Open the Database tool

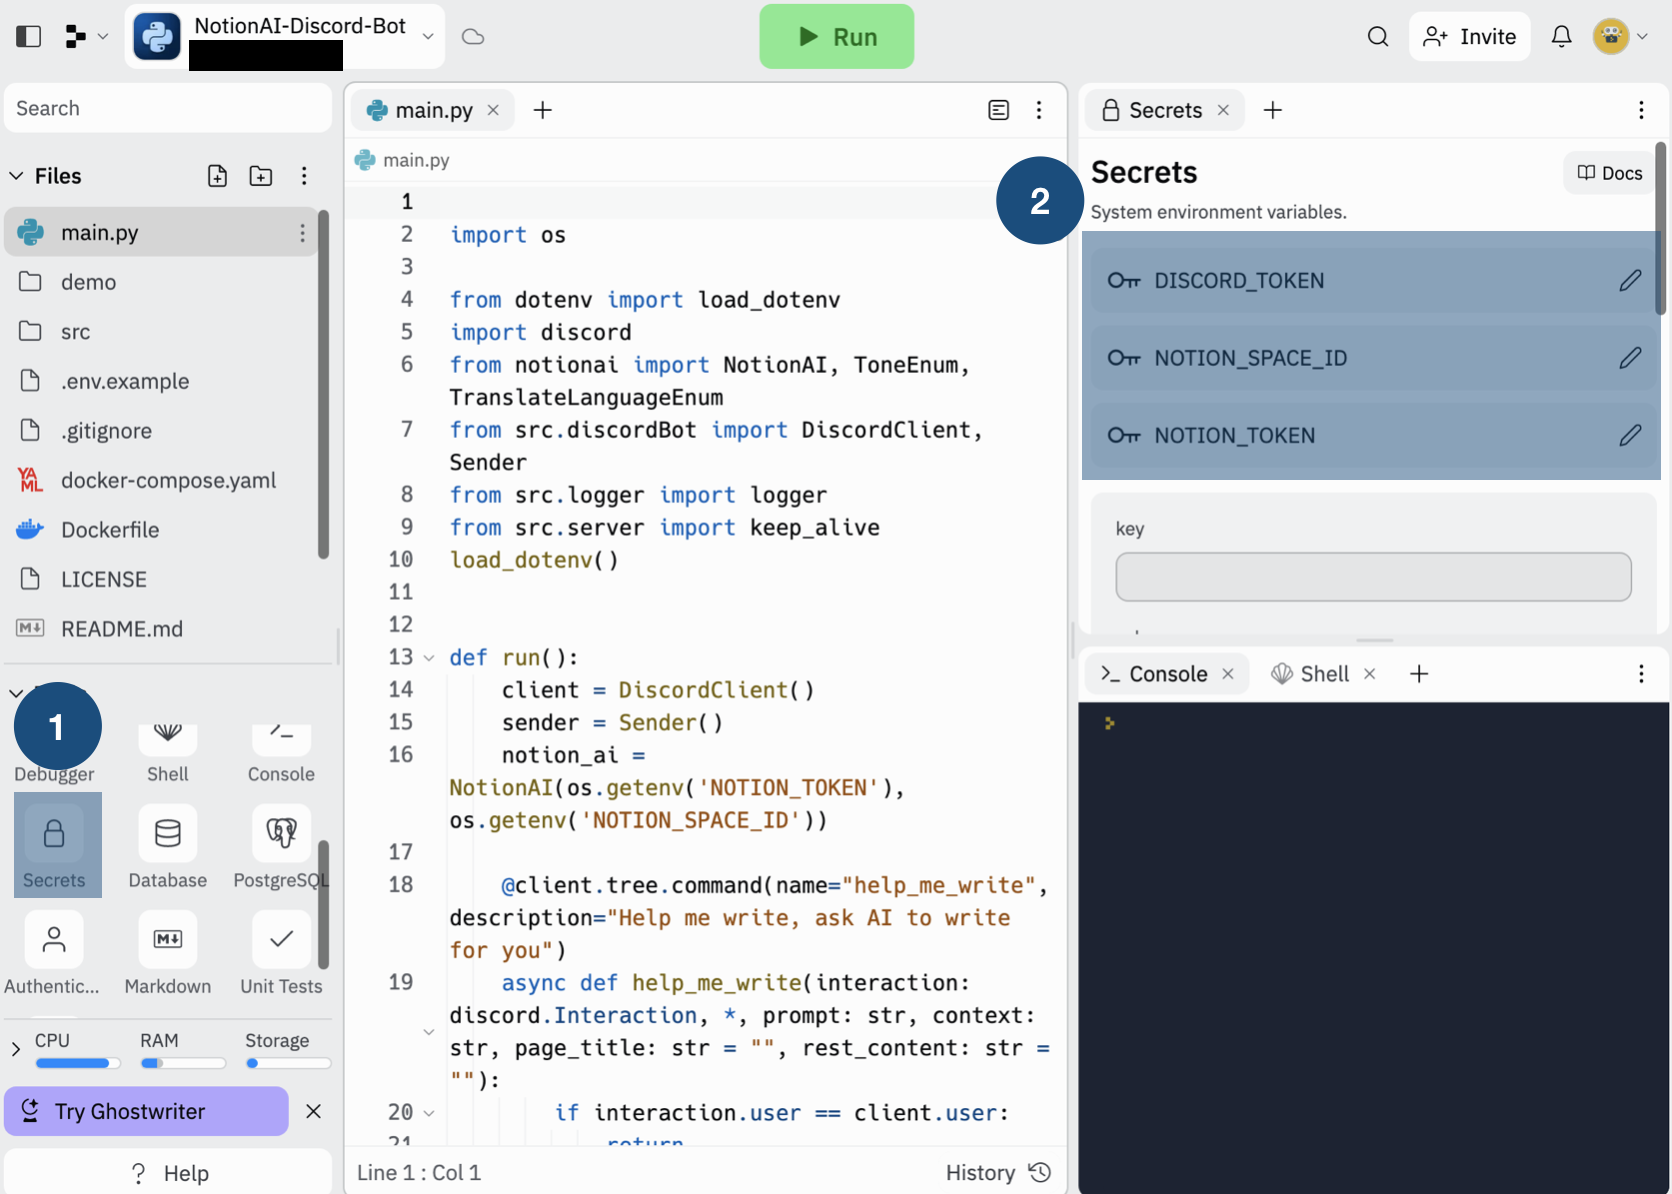(x=168, y=845)
